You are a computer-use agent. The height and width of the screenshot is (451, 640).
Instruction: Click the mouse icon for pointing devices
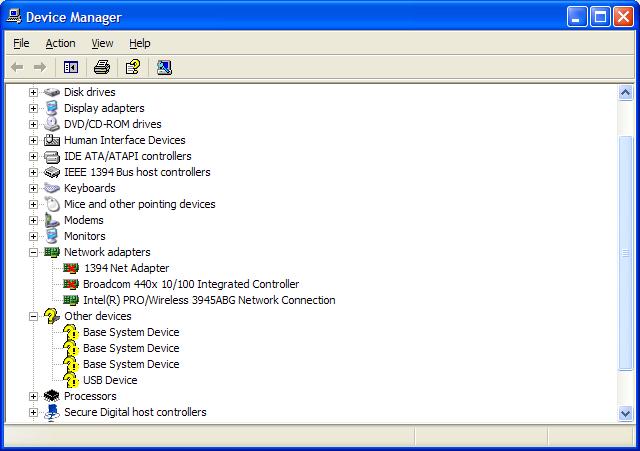(52, 204)
